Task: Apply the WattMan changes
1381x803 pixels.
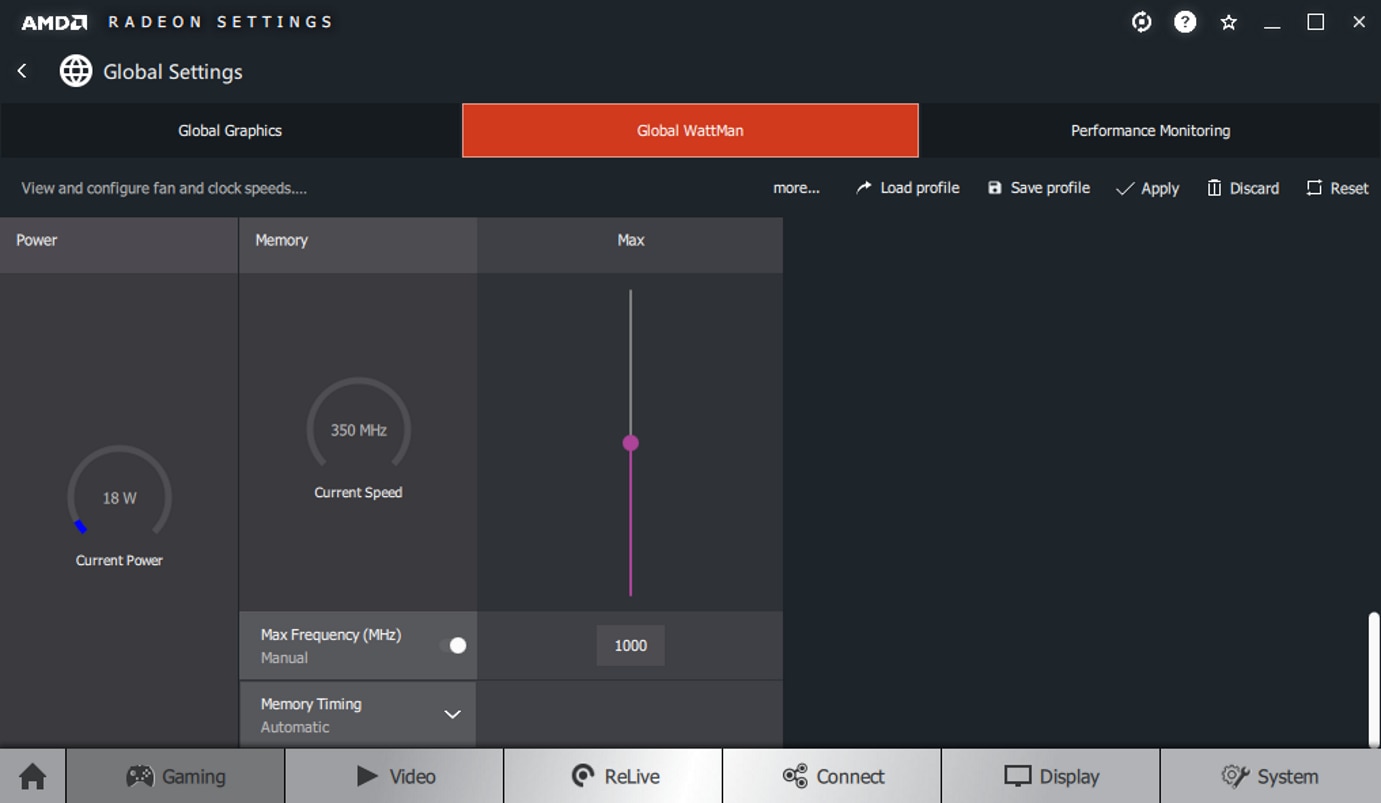Action: pos(1147,188)
